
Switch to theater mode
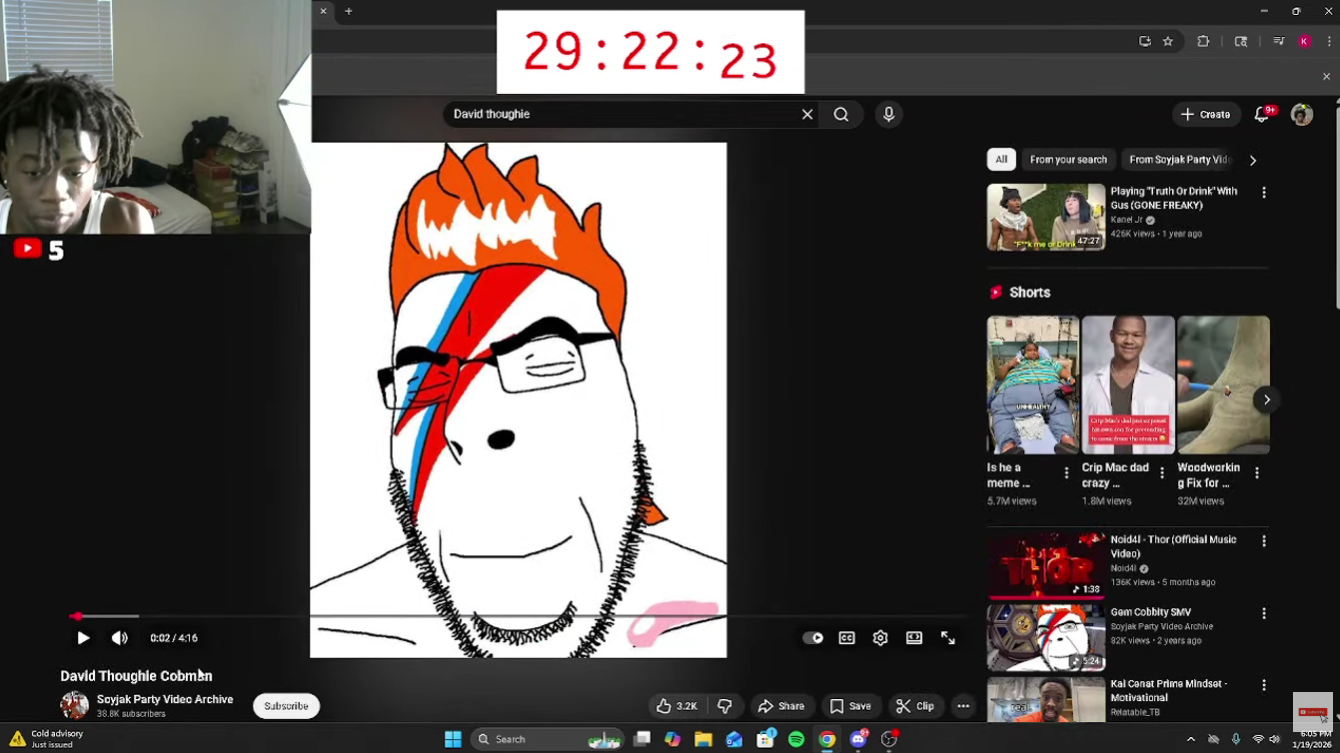click(x=914, y=638)
